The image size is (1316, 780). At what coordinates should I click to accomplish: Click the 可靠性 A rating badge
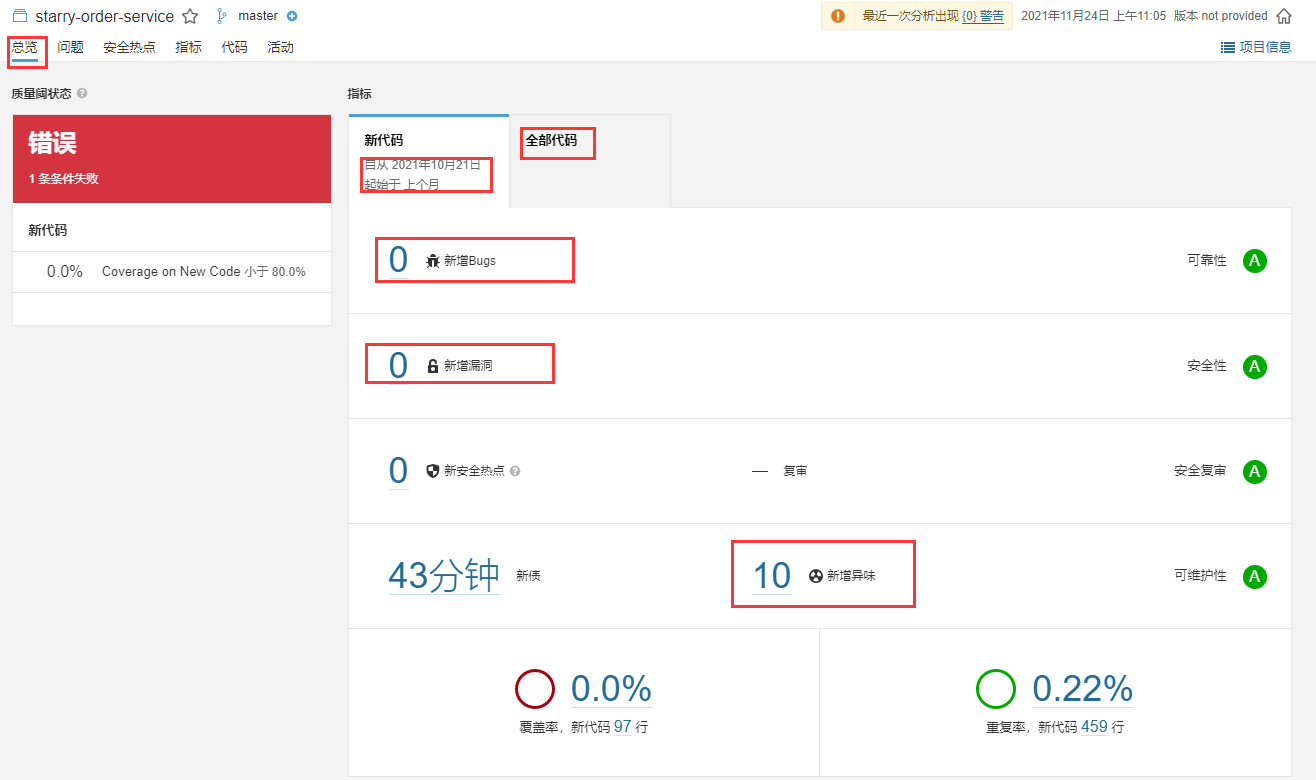click(x=1255, y=261)
